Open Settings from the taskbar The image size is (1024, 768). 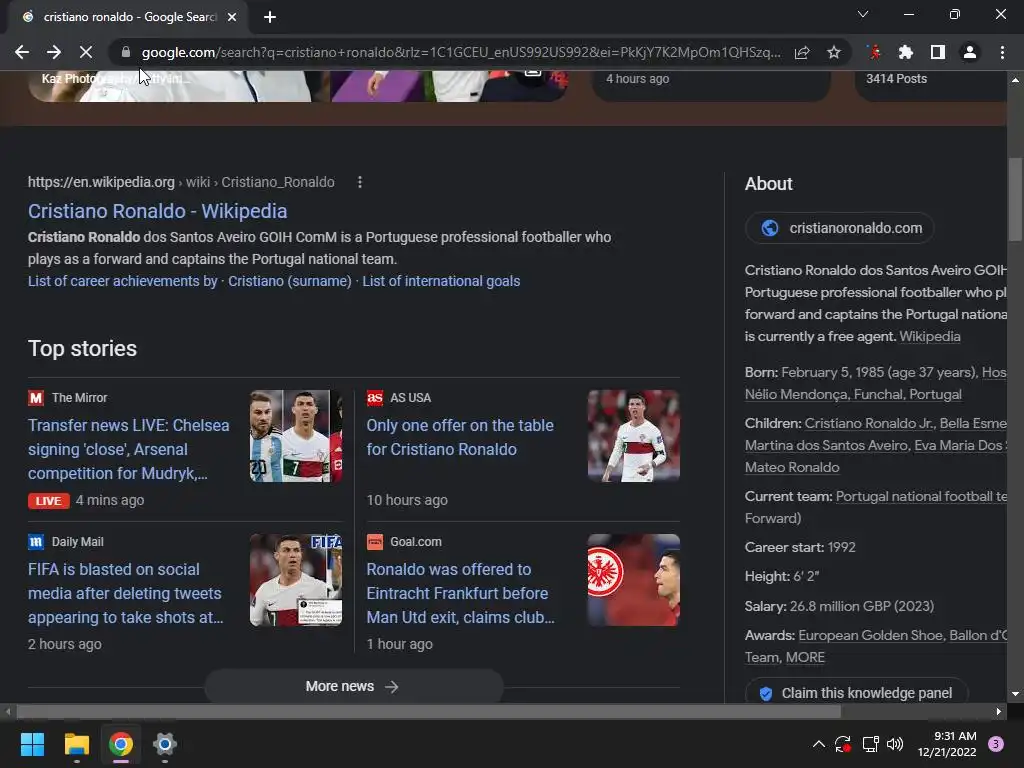[x=165, y=744]
